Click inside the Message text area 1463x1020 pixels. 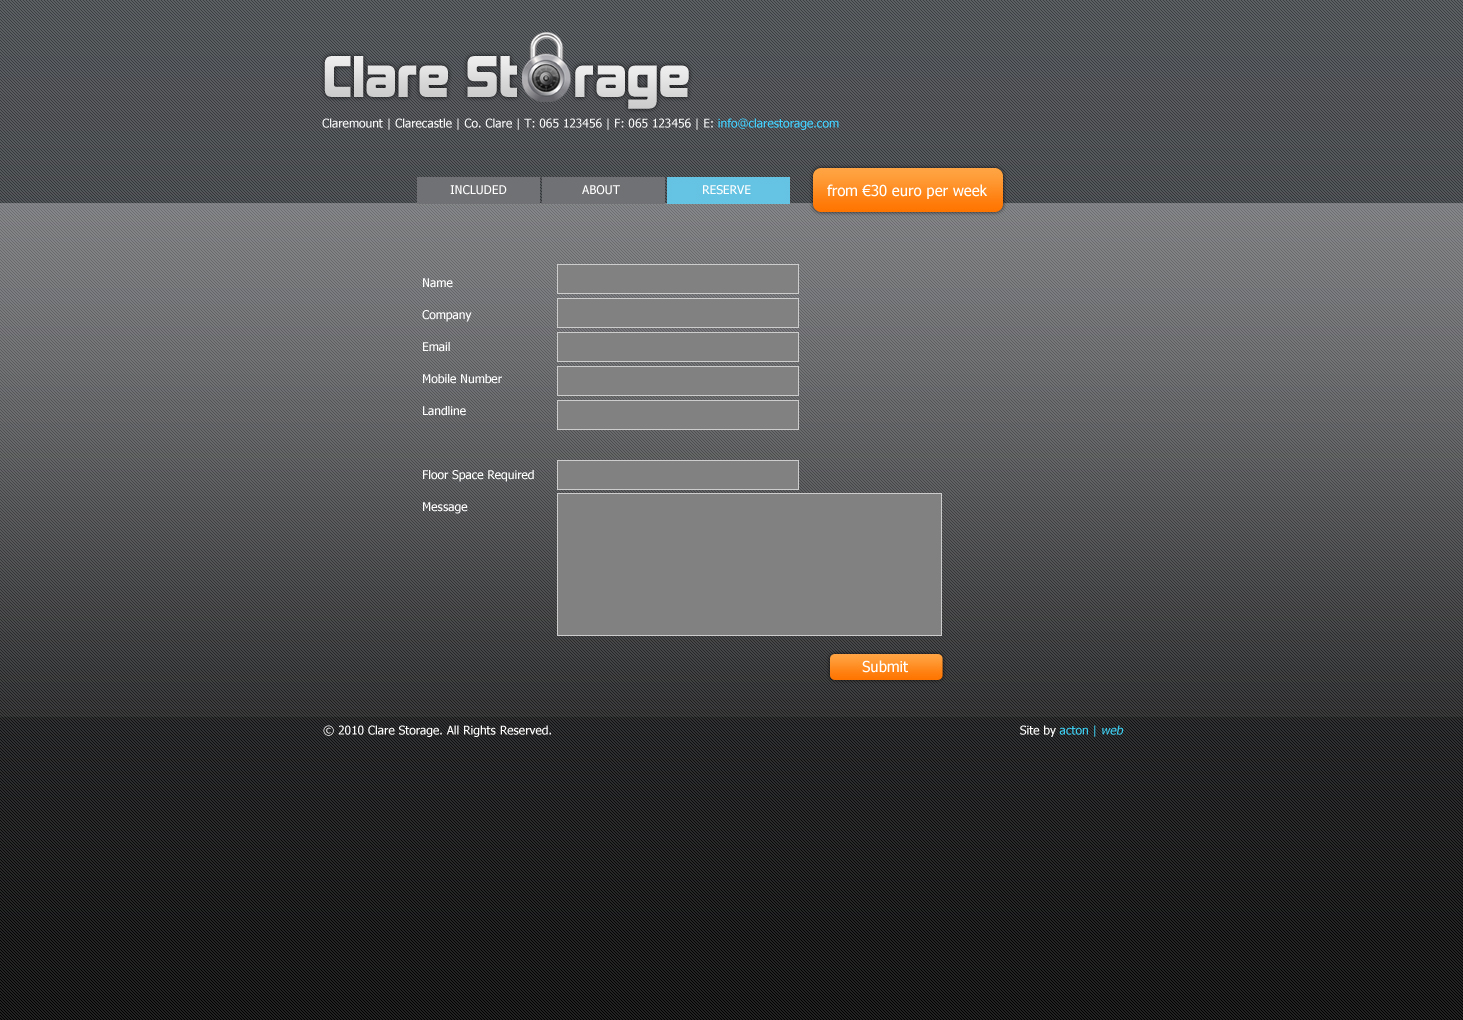point(749,564)
